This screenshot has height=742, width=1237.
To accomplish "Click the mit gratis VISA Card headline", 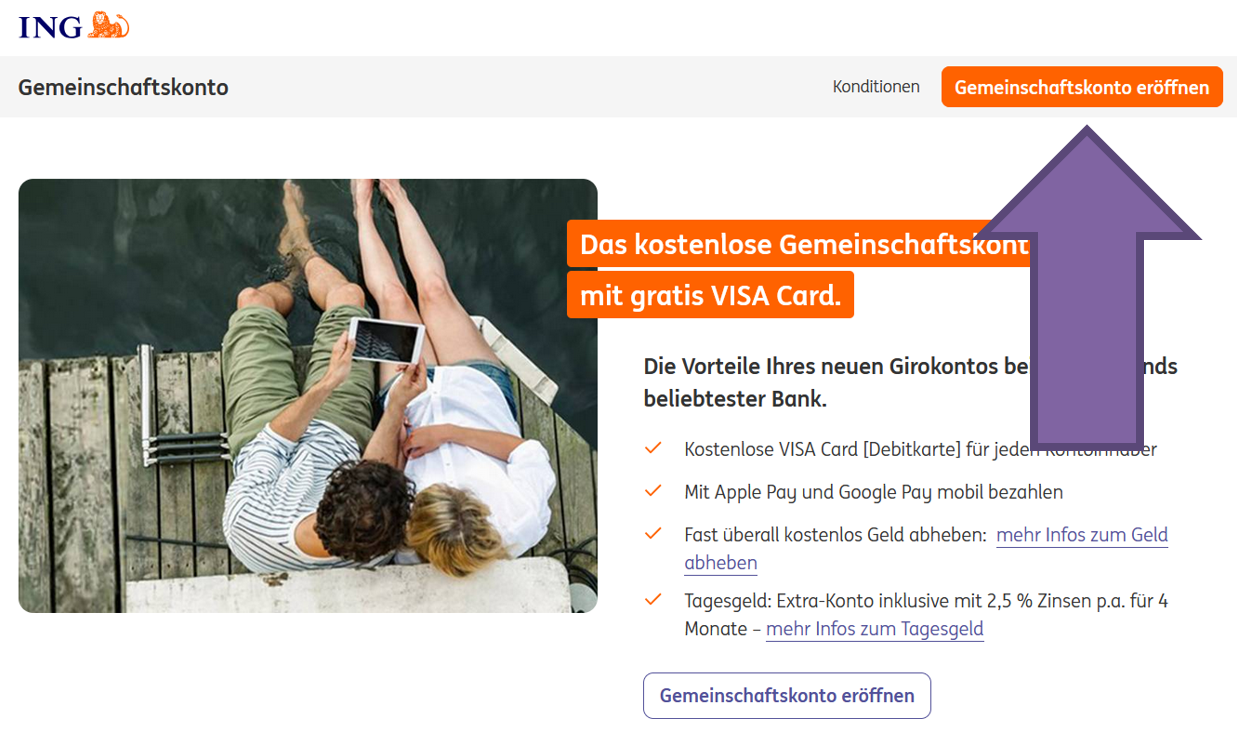I will tap(710, 295).
